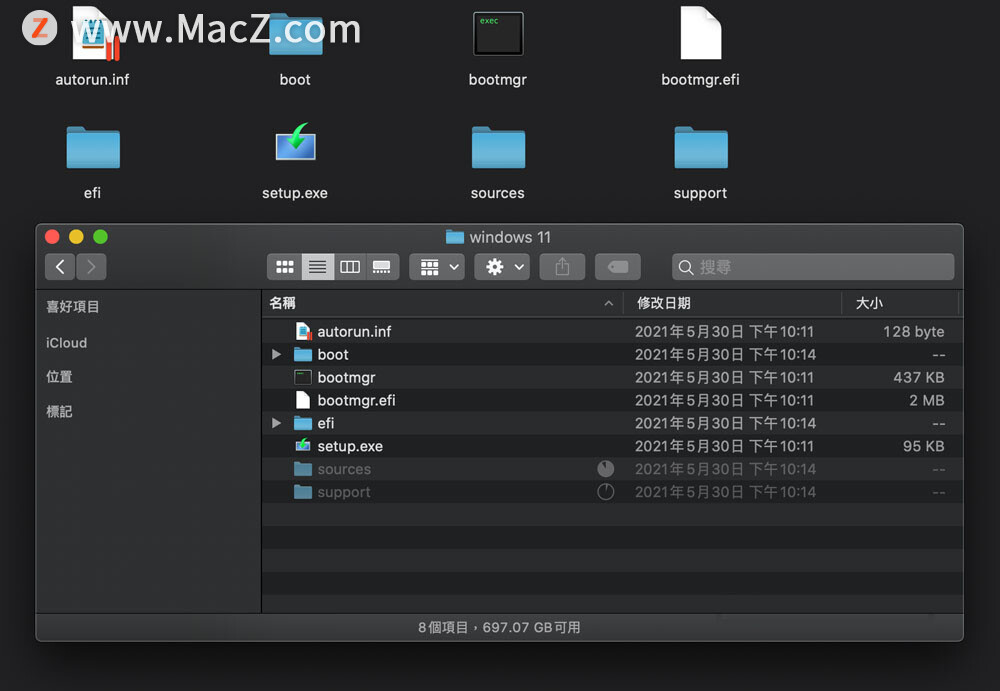Screen dimensions: 1000x691
Task: Select support folder in top icon view
Action: click(701, 147)
